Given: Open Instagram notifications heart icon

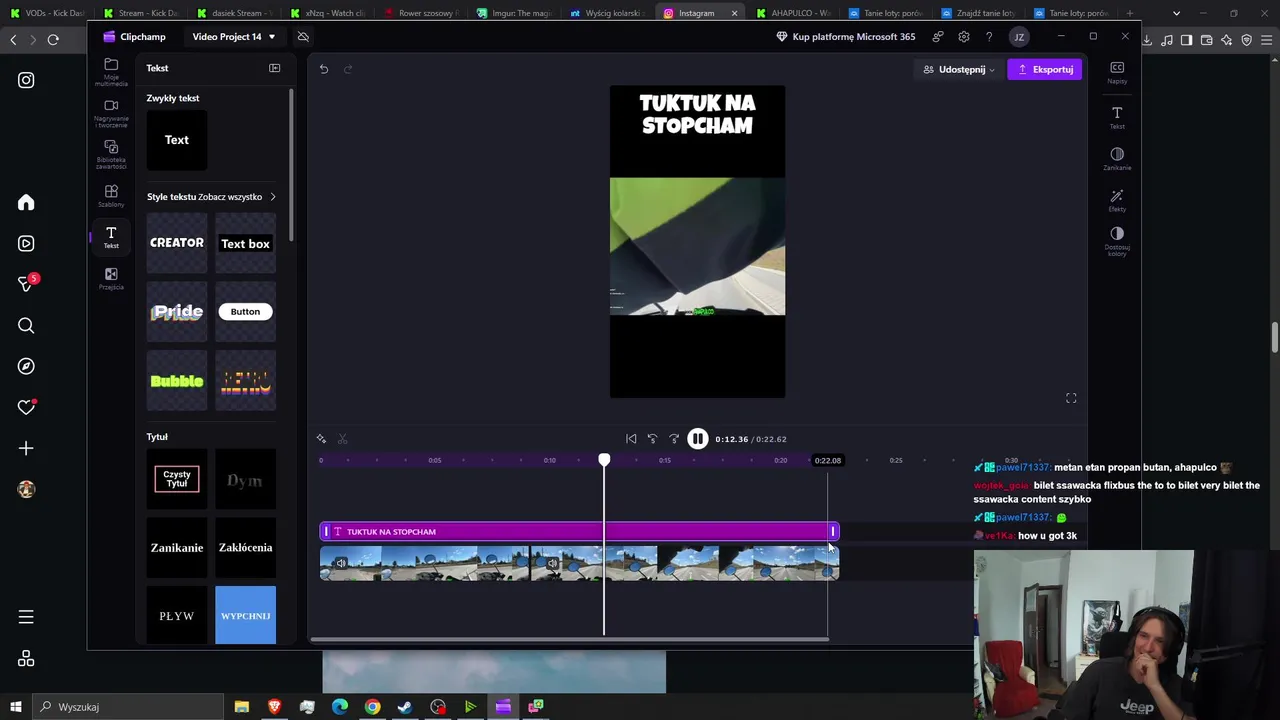Looking at the screenshot, I should (x=26, y=407).
